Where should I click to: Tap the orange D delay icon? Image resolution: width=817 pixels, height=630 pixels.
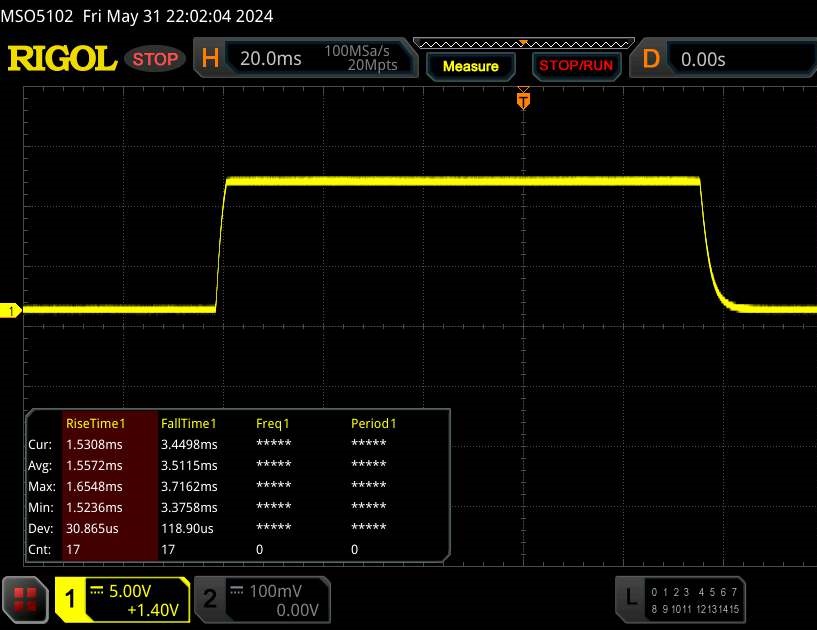tap(651, 59)
